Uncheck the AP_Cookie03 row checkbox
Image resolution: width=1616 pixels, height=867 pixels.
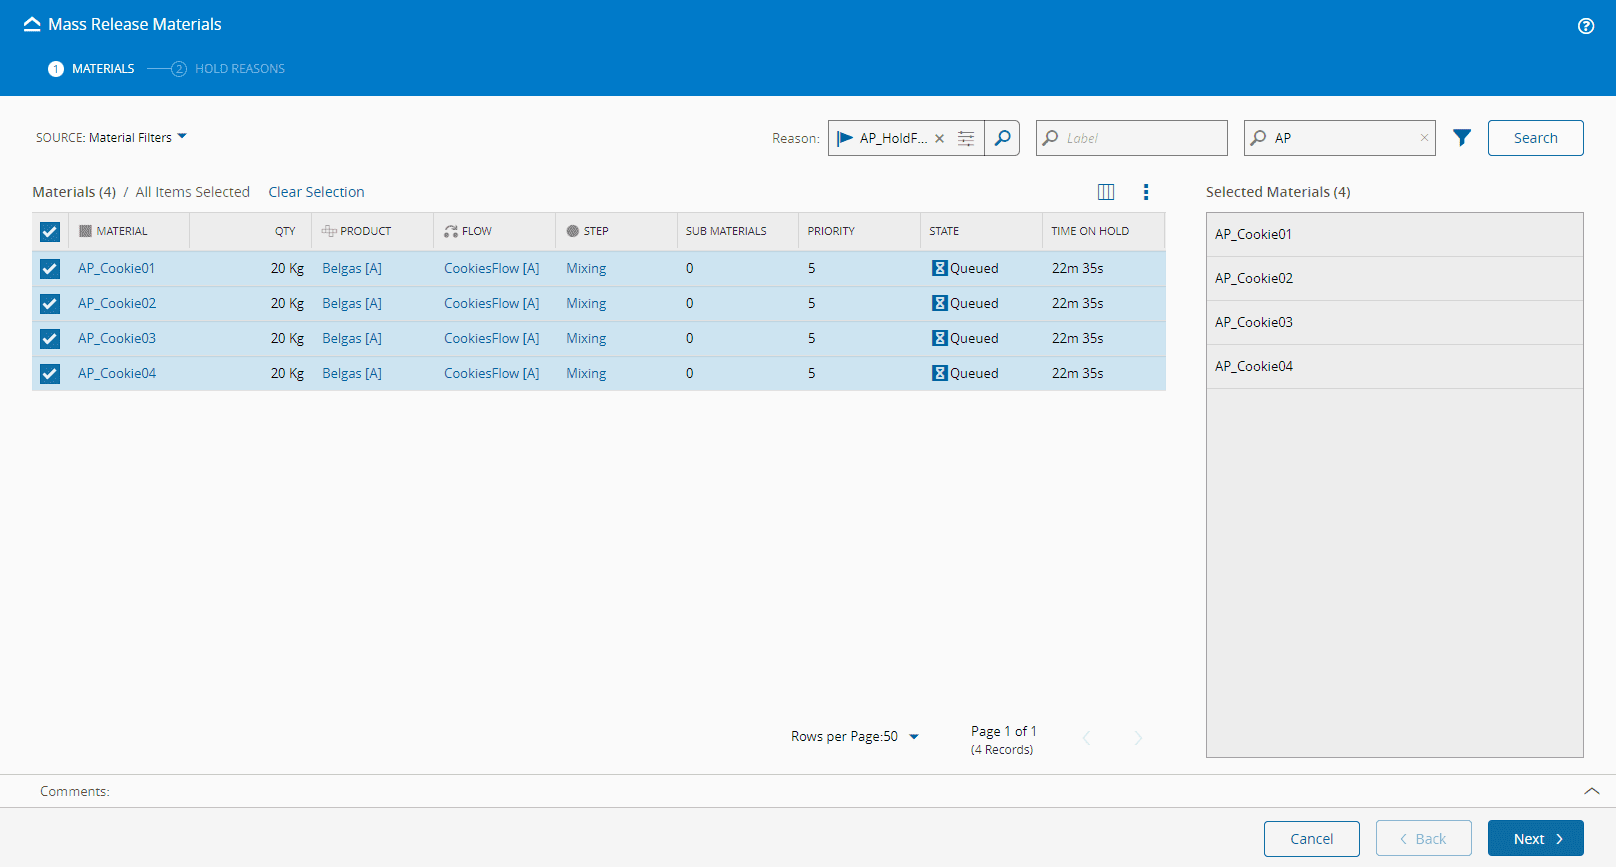point(50,339)
